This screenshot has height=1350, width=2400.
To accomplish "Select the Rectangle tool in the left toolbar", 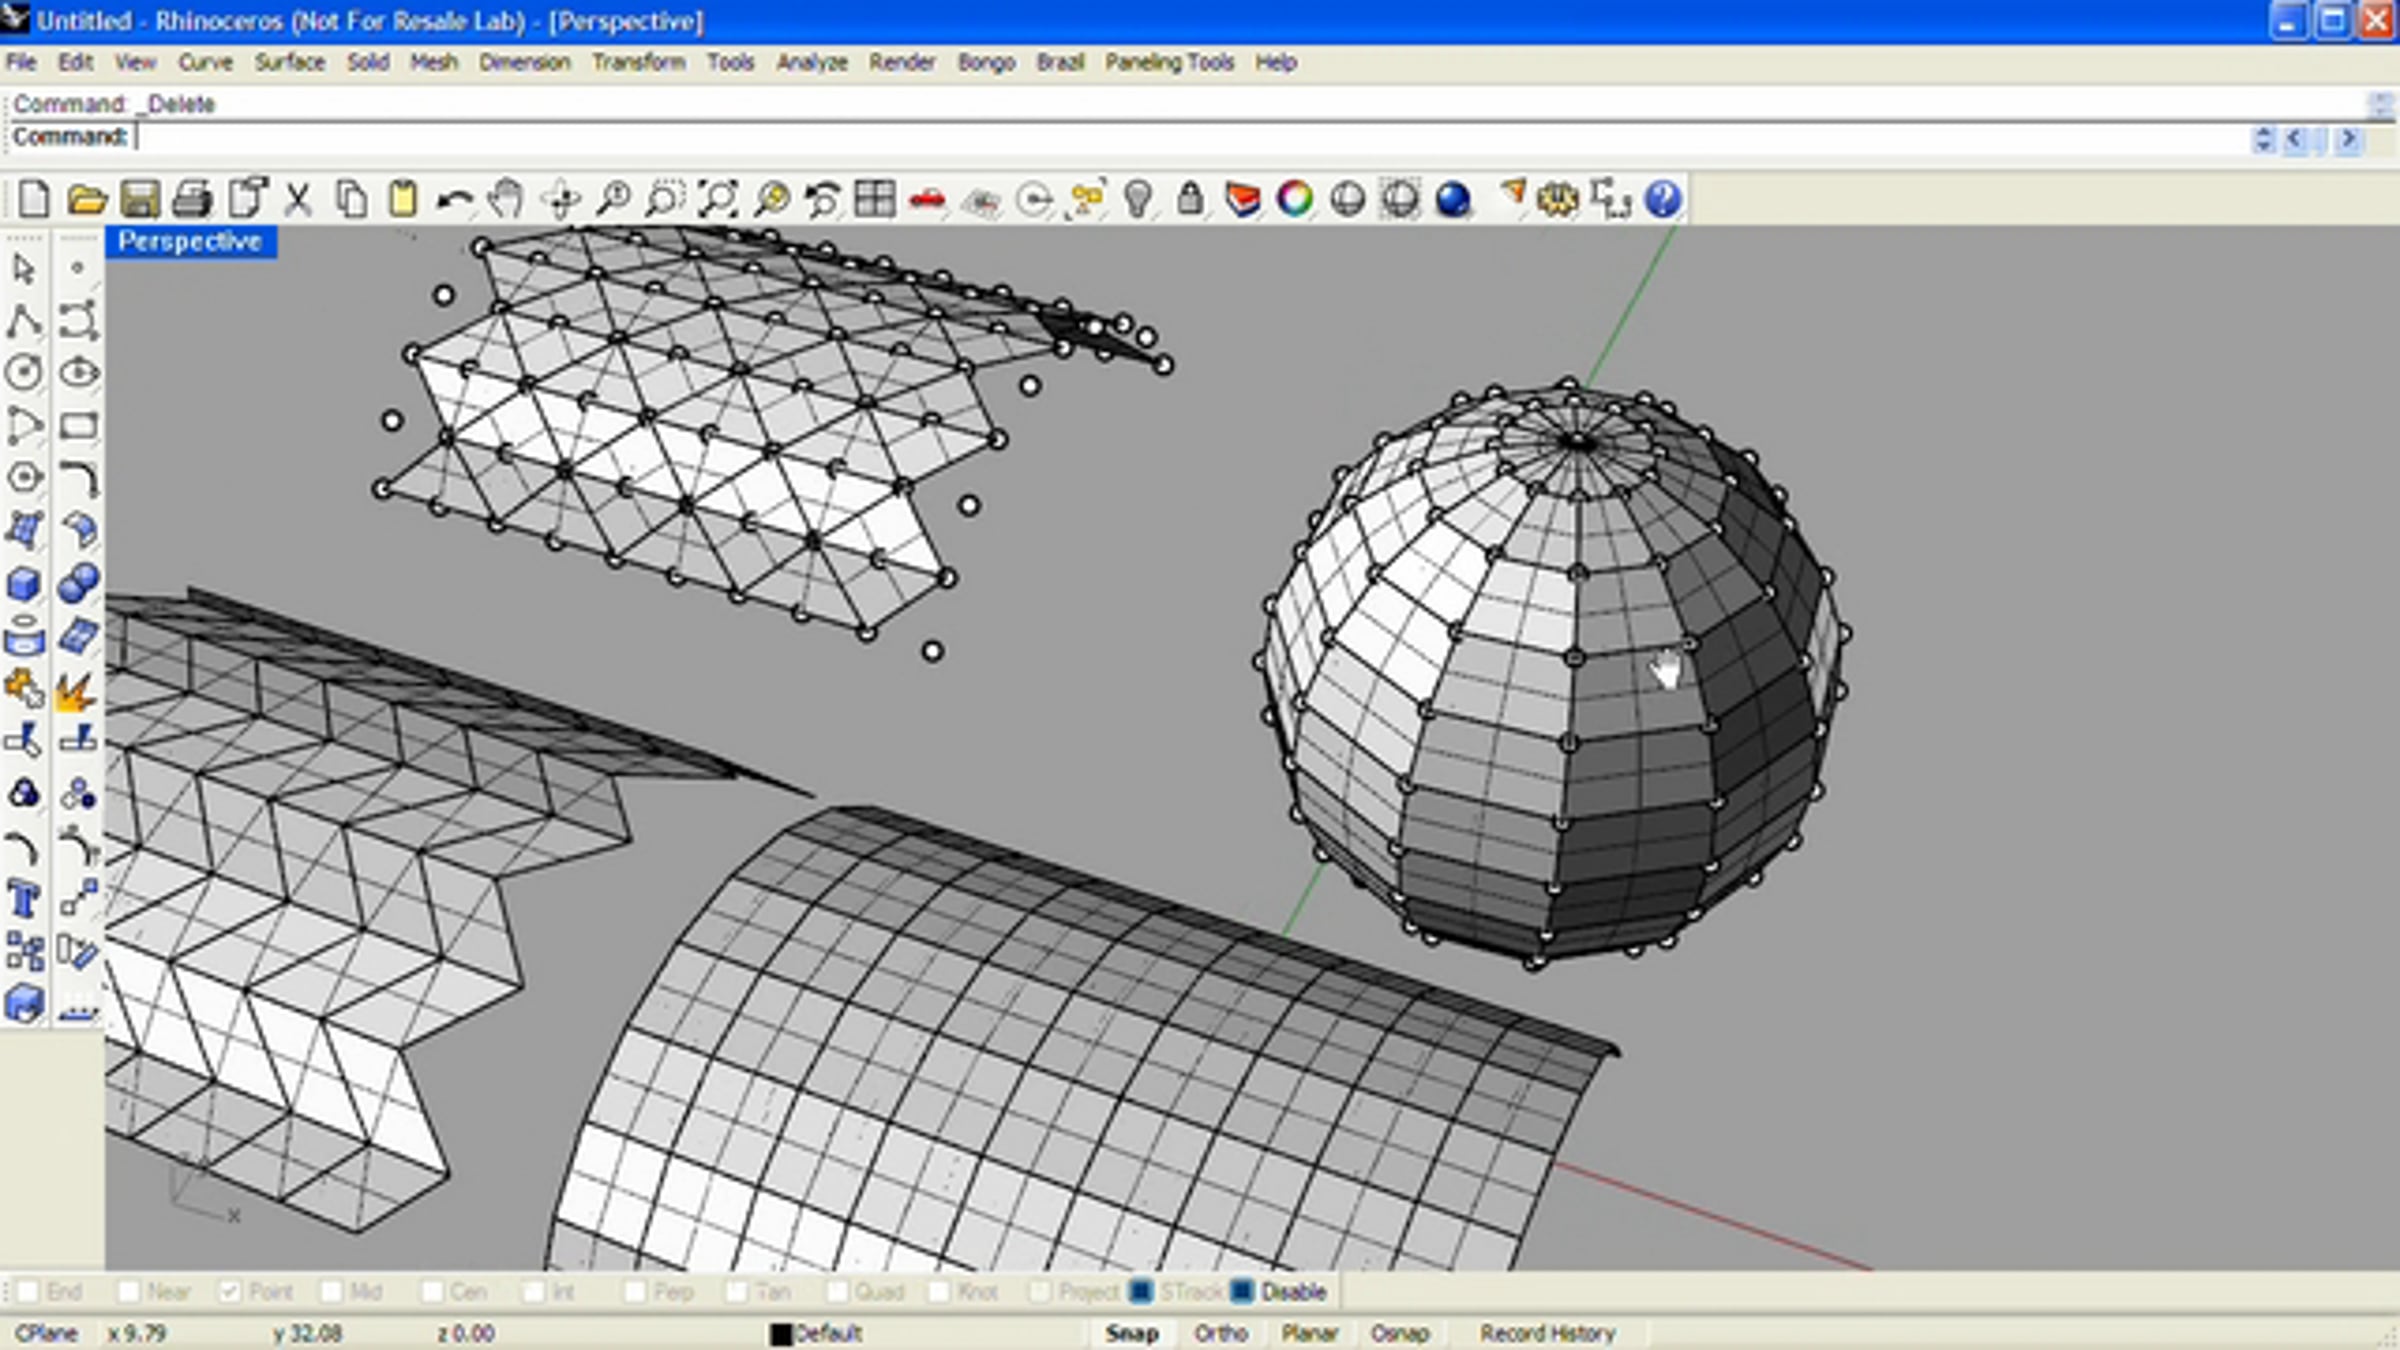I will [78, 426].
